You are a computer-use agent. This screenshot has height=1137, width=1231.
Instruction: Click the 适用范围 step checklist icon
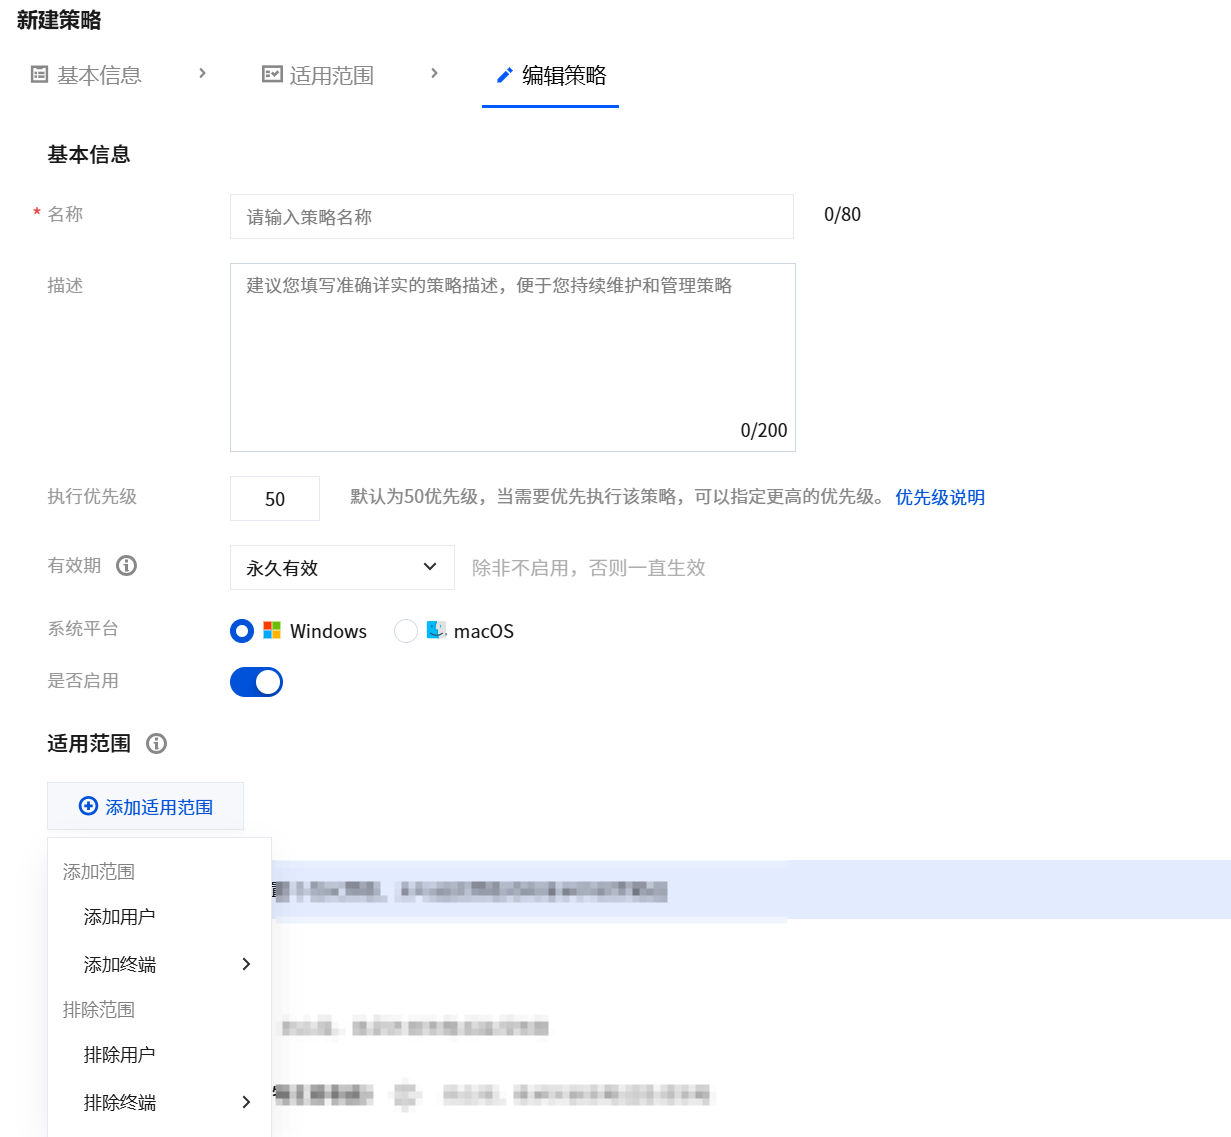tap(272, 74)
